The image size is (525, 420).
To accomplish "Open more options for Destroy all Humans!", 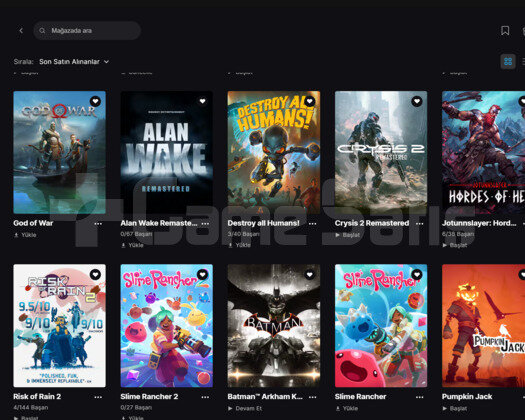I will 312,223.
